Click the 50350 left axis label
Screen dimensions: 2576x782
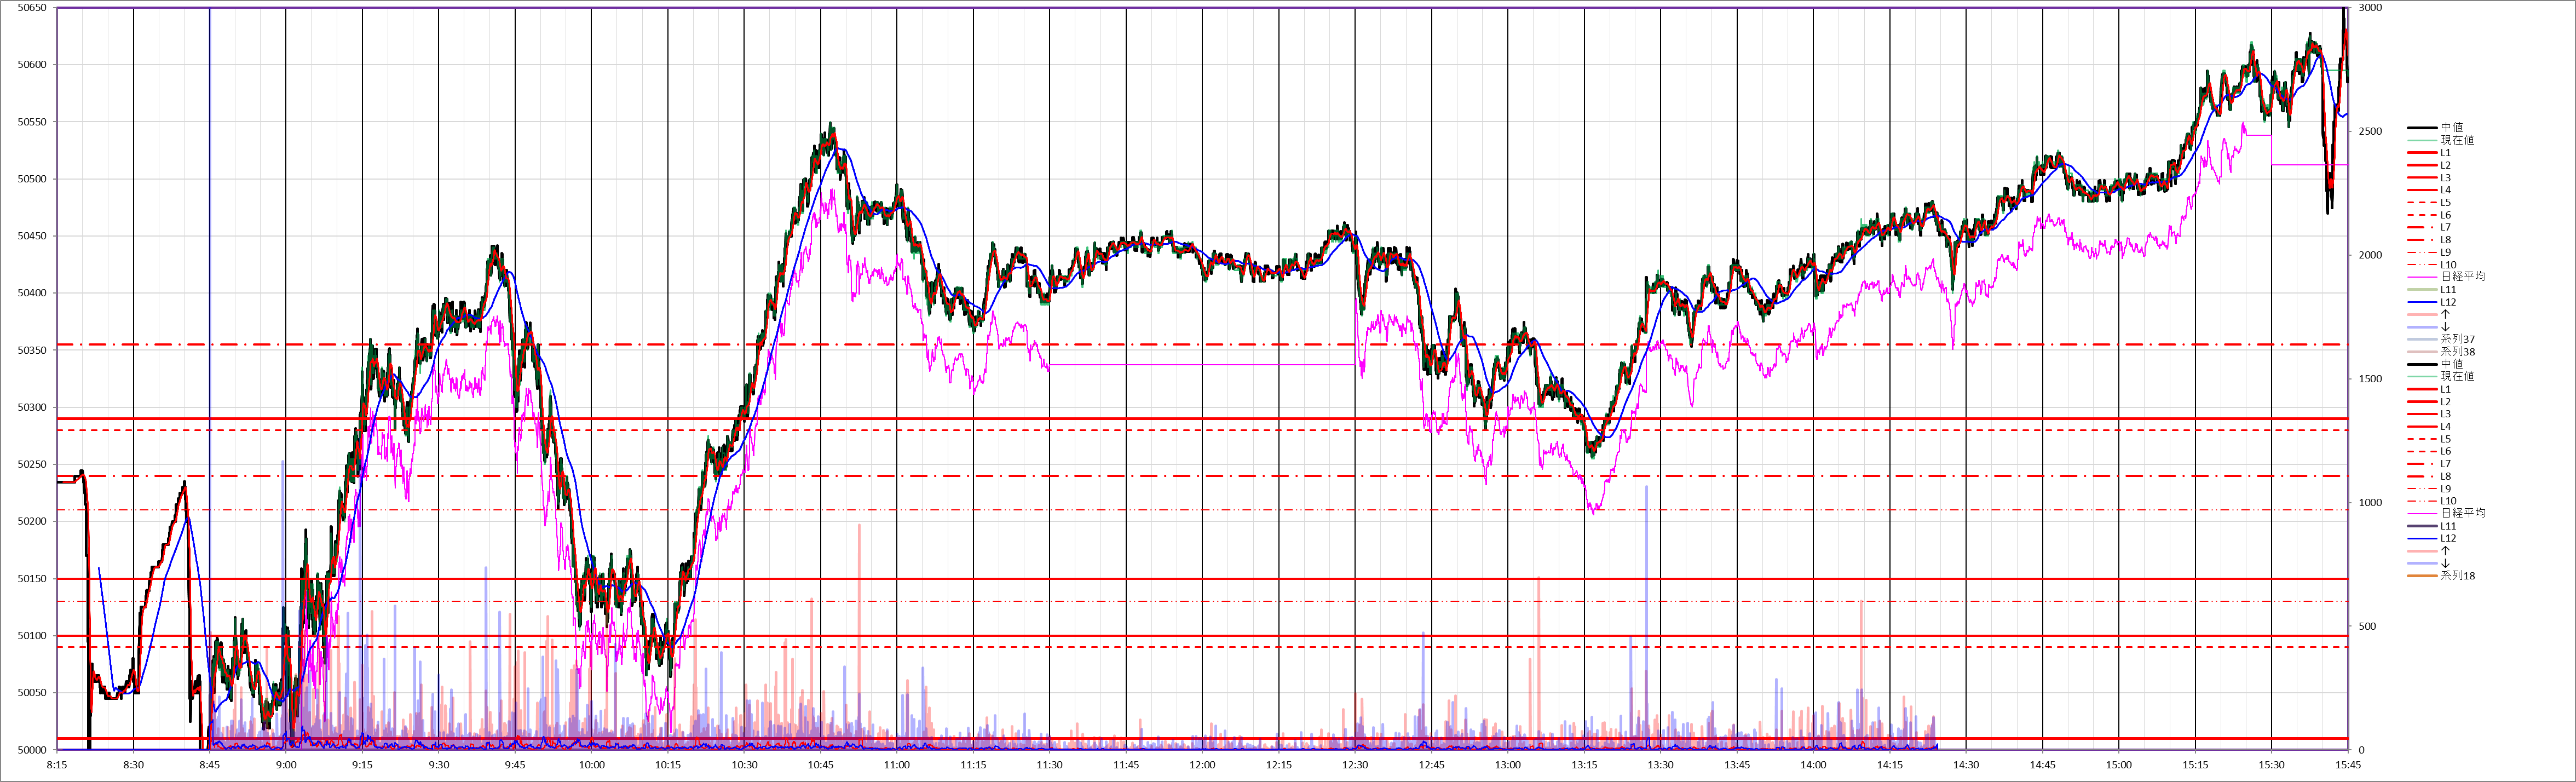[x=32, y=351]
